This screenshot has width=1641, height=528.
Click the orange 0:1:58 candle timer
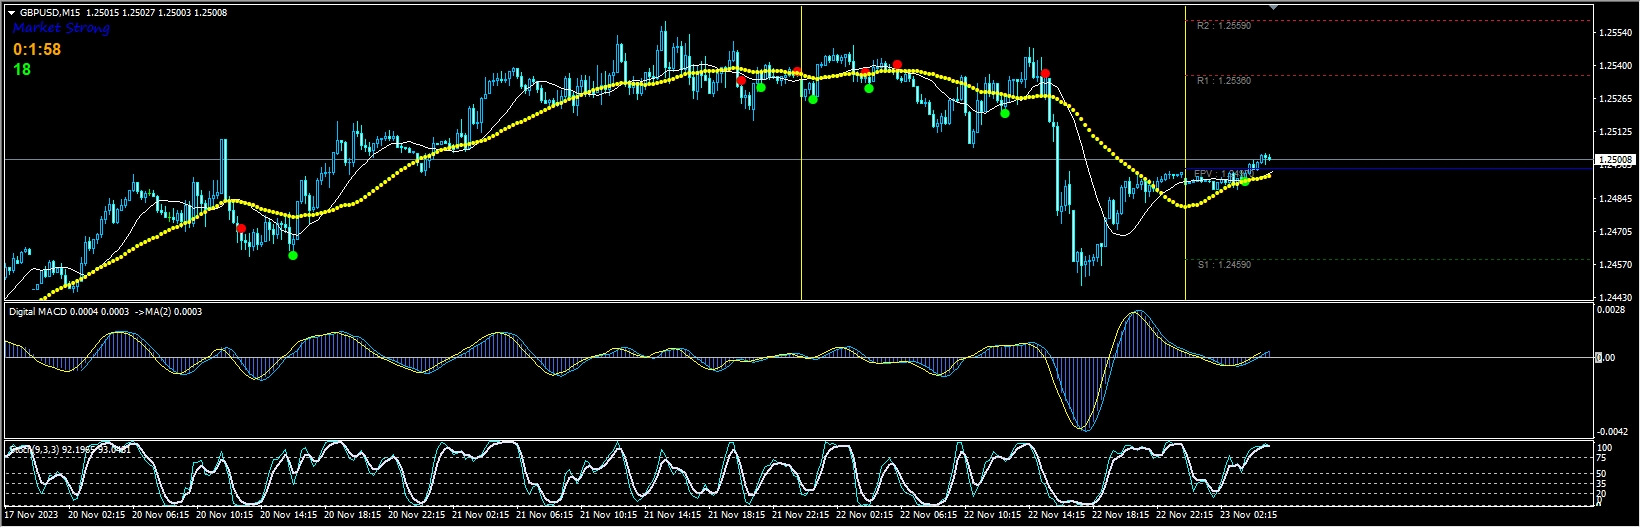(x=37, y=49)
